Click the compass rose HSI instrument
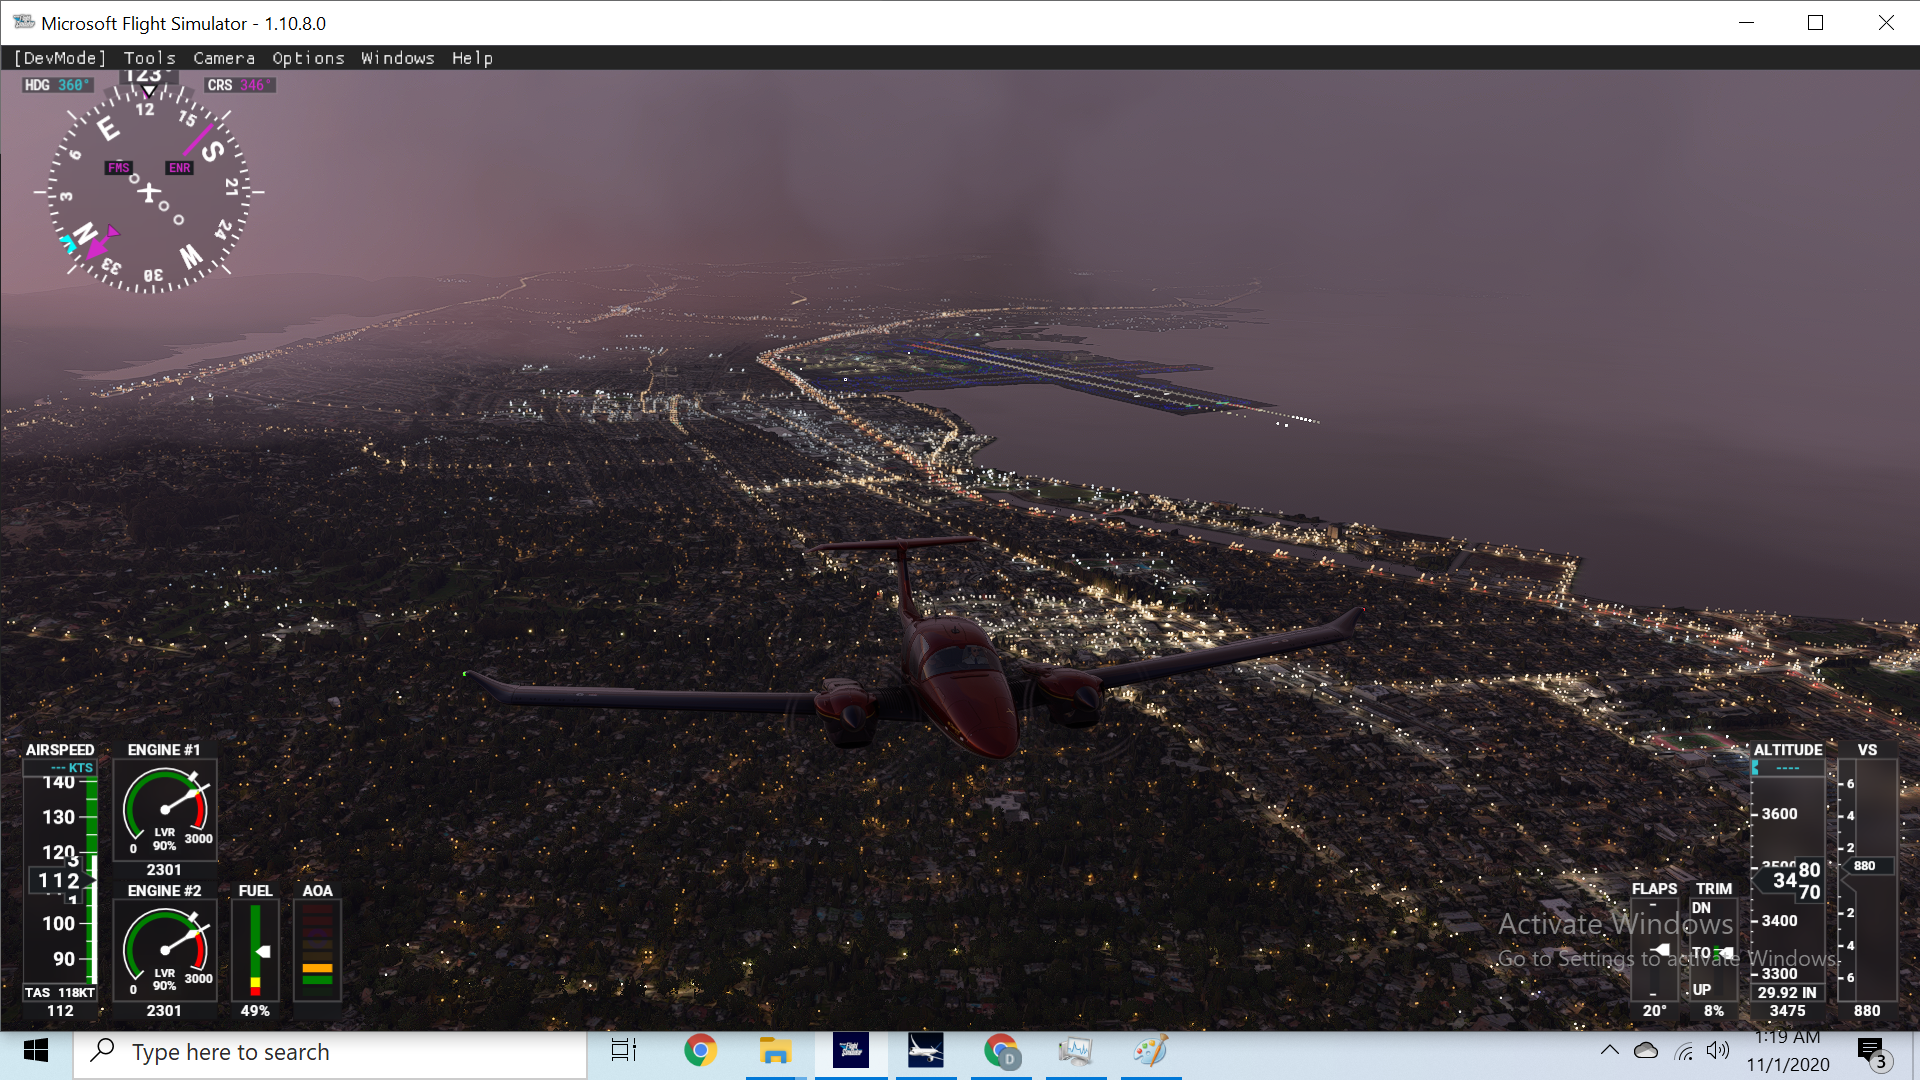Viewport: 1920px width, 1080px height. click(149, 191)
